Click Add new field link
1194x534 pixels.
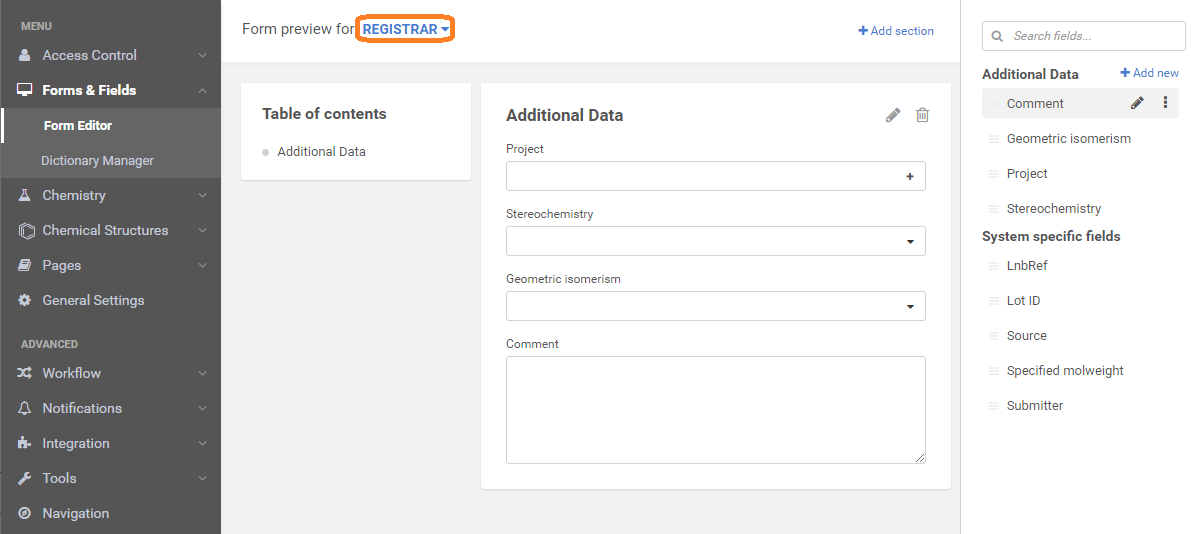click(x=1149, y=73)
